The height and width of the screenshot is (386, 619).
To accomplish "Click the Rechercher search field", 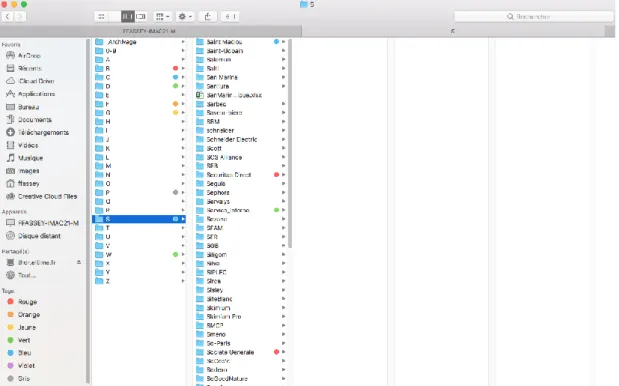I will point(534,17).
